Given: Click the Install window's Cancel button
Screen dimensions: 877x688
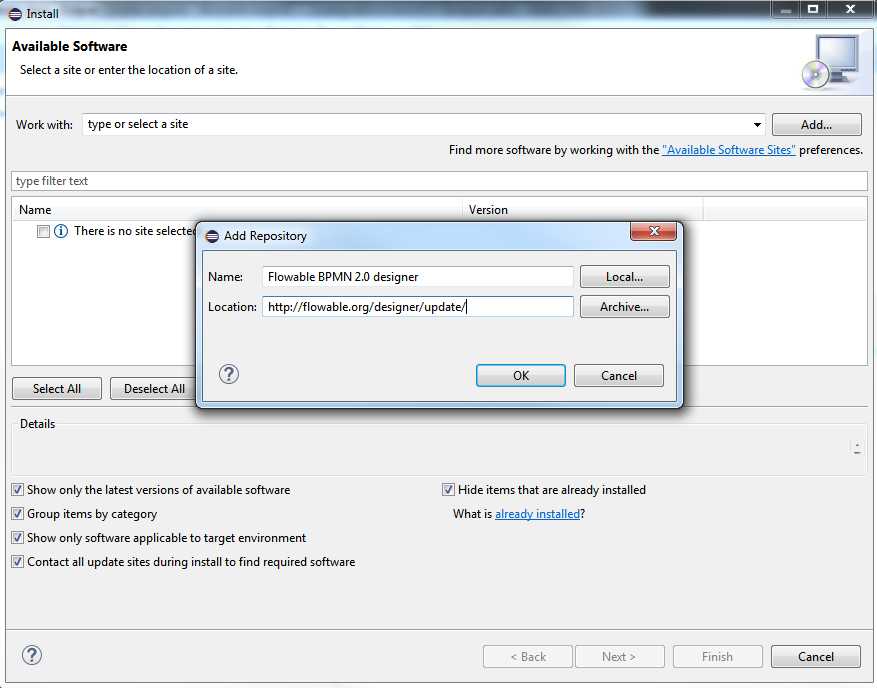Looking at the screenshot, I should [x=815, y=657].
